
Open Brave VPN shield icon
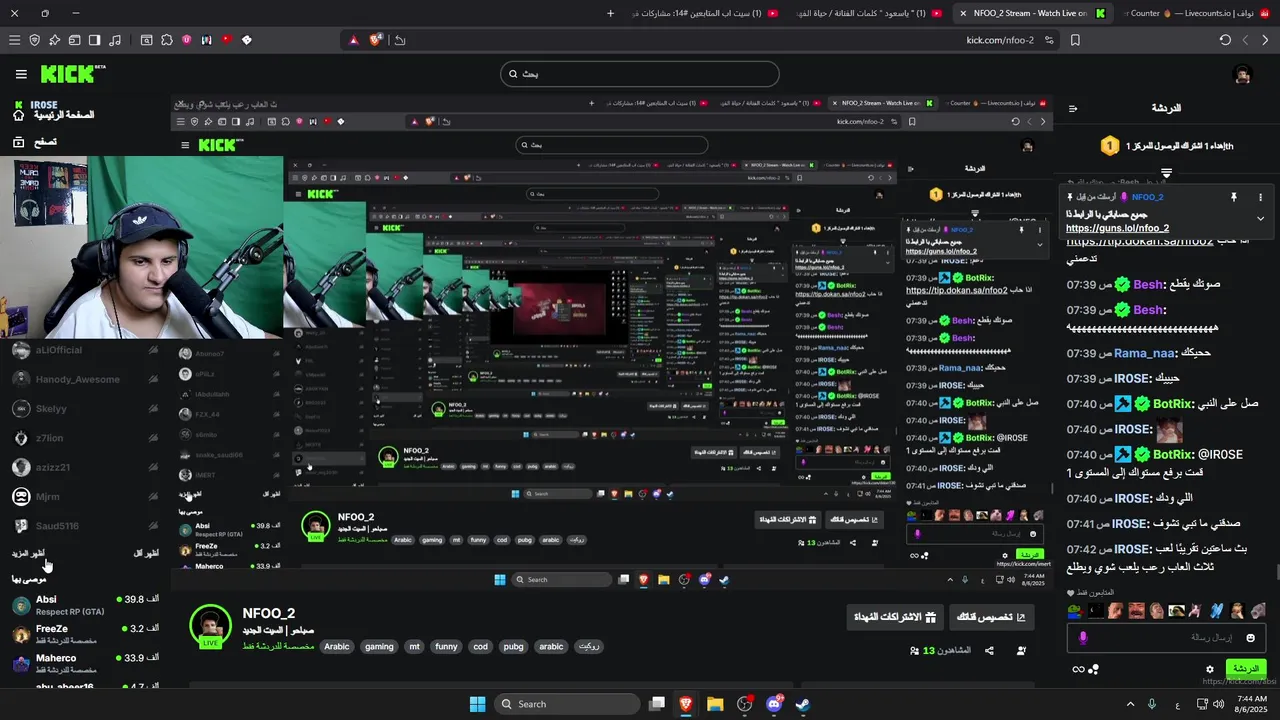pyautogui.click(x=34, y=40)
